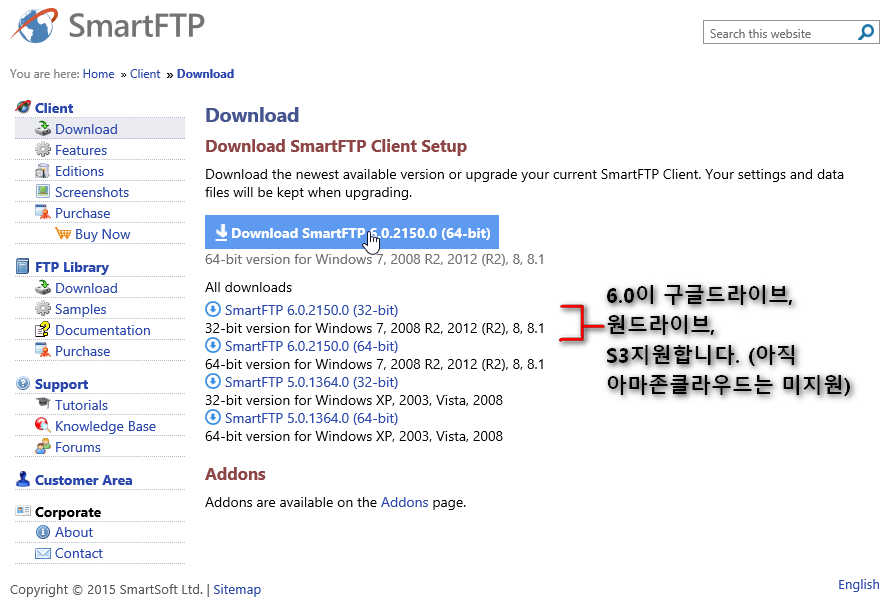The width and height of the screenshot is (887, 605).
Task: Open the Tutorials page
Action: [x=81, y=405]
